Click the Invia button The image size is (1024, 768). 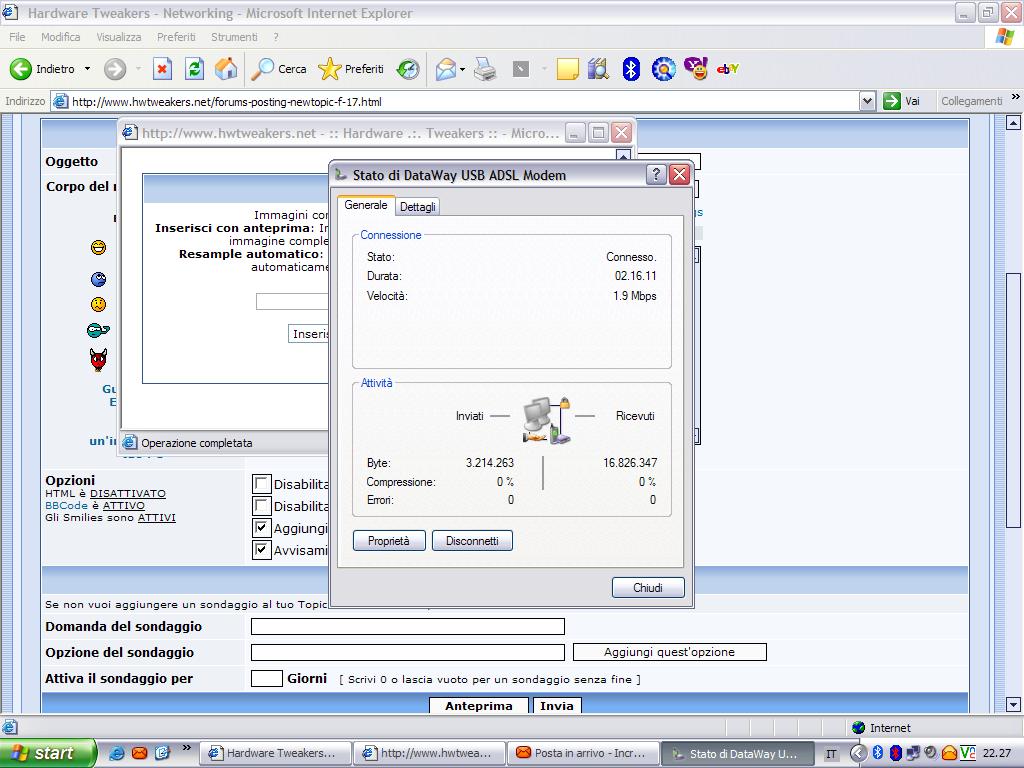[x=557, y=705]
